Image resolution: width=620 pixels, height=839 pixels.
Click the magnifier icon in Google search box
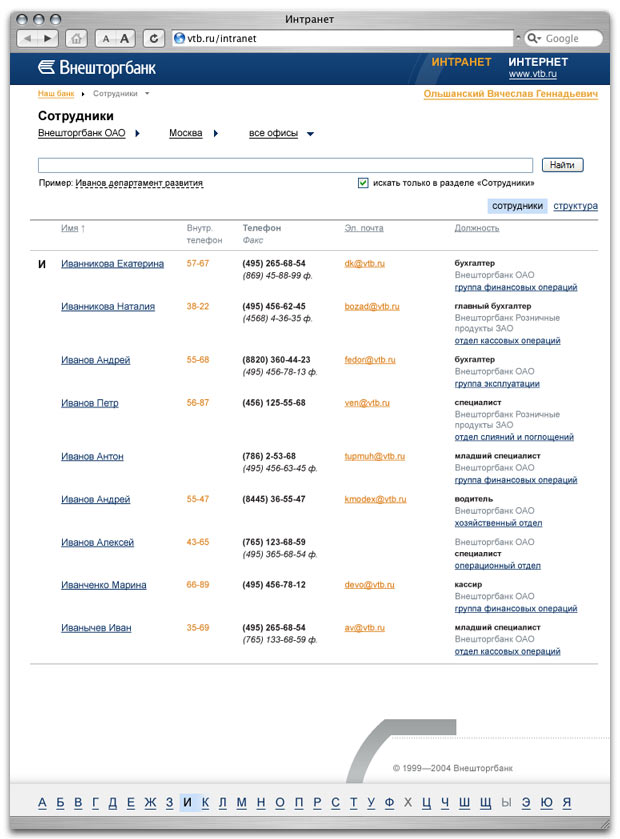(536, 38)
